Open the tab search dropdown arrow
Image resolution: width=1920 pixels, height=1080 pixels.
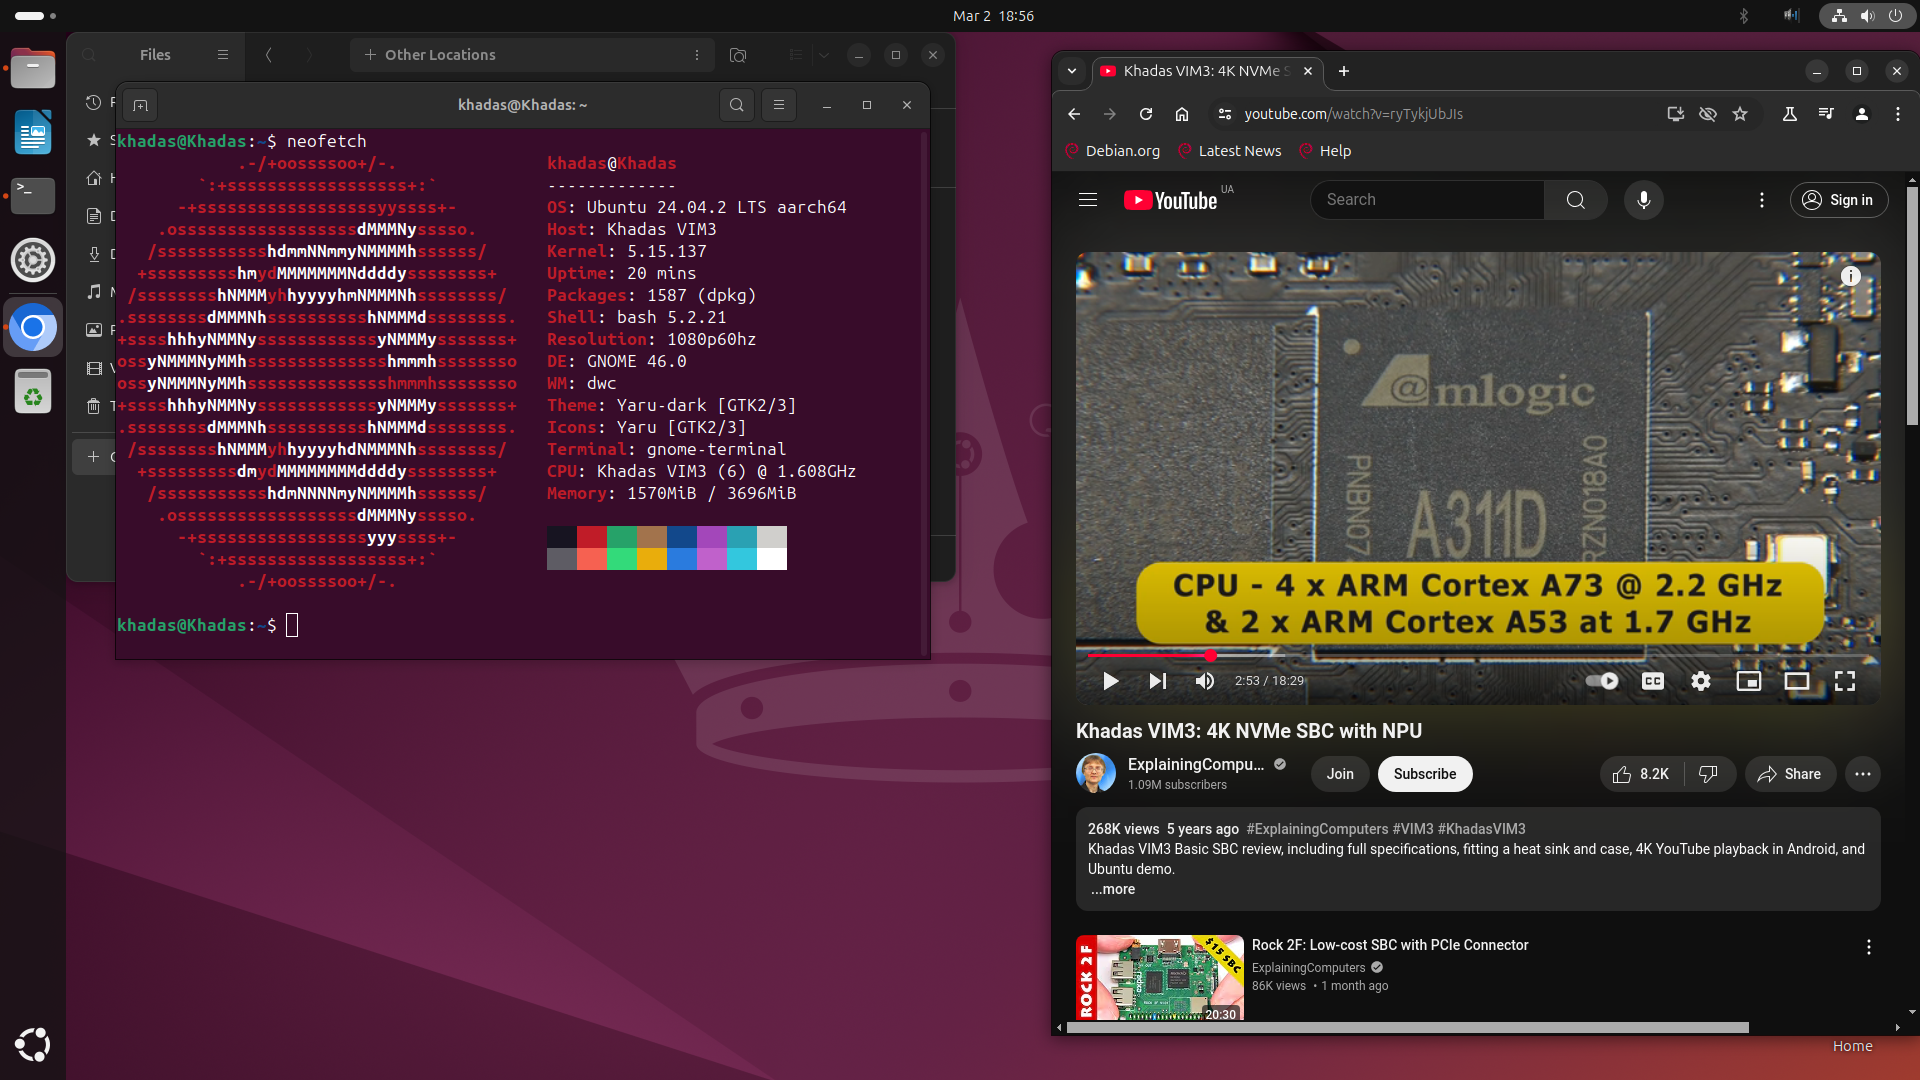pyautogui.click(x=1072, y=71)
